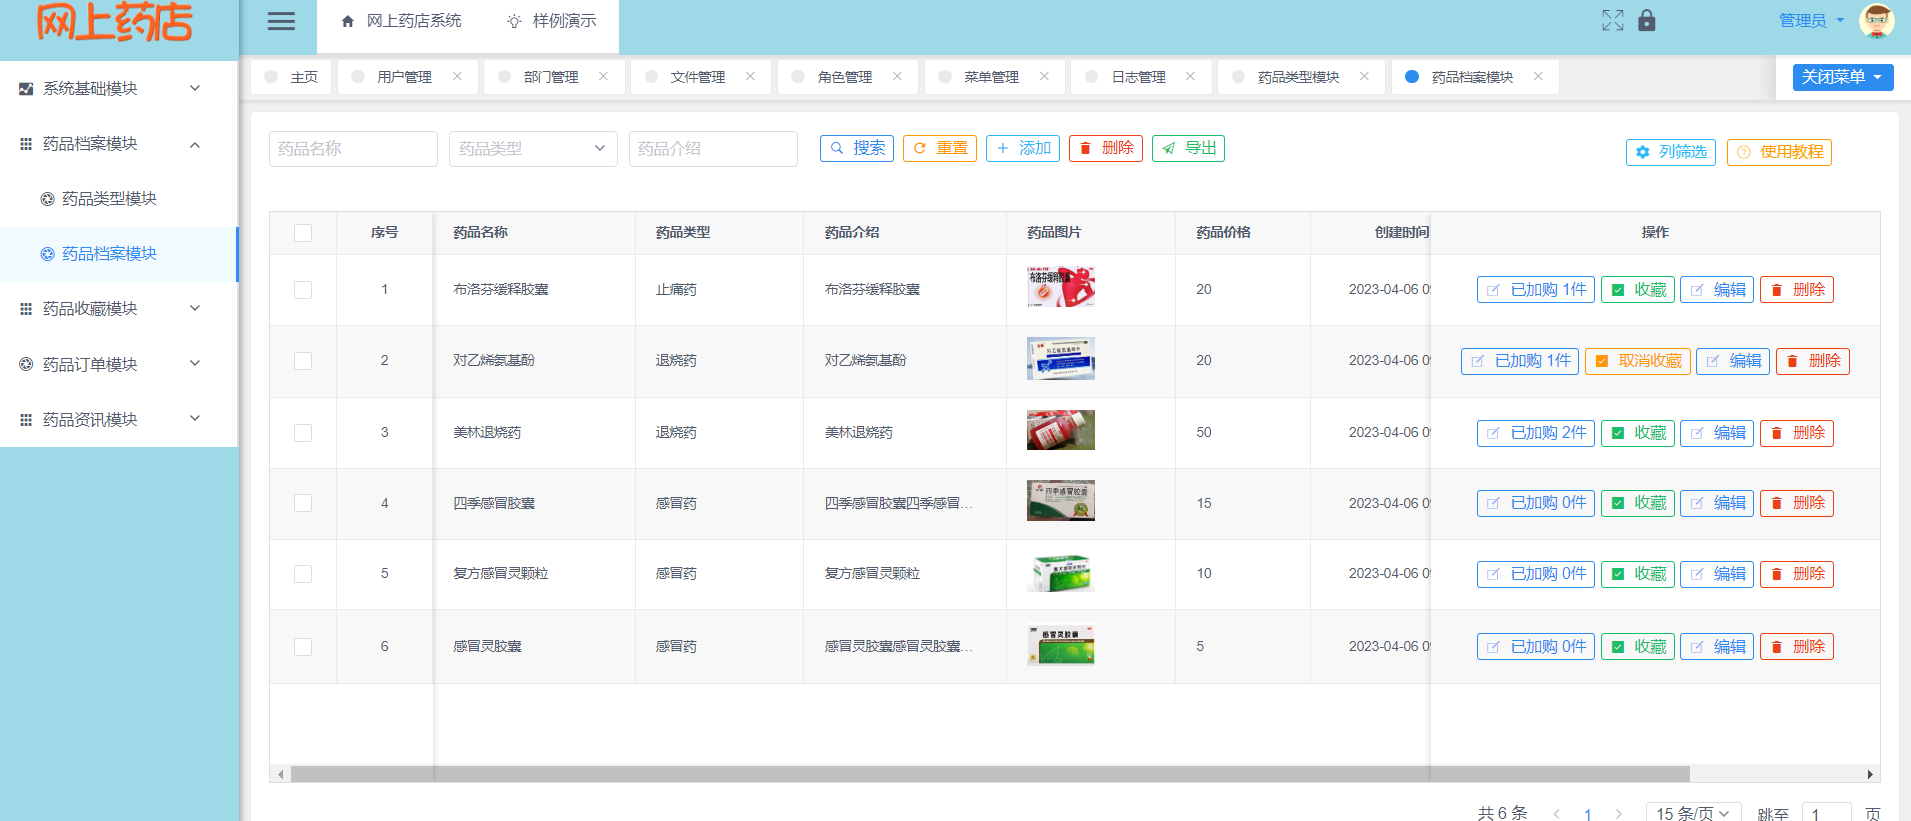Close the 角色管理 tab
Viewport: 1911px width, 821px height.
[897, 76]
